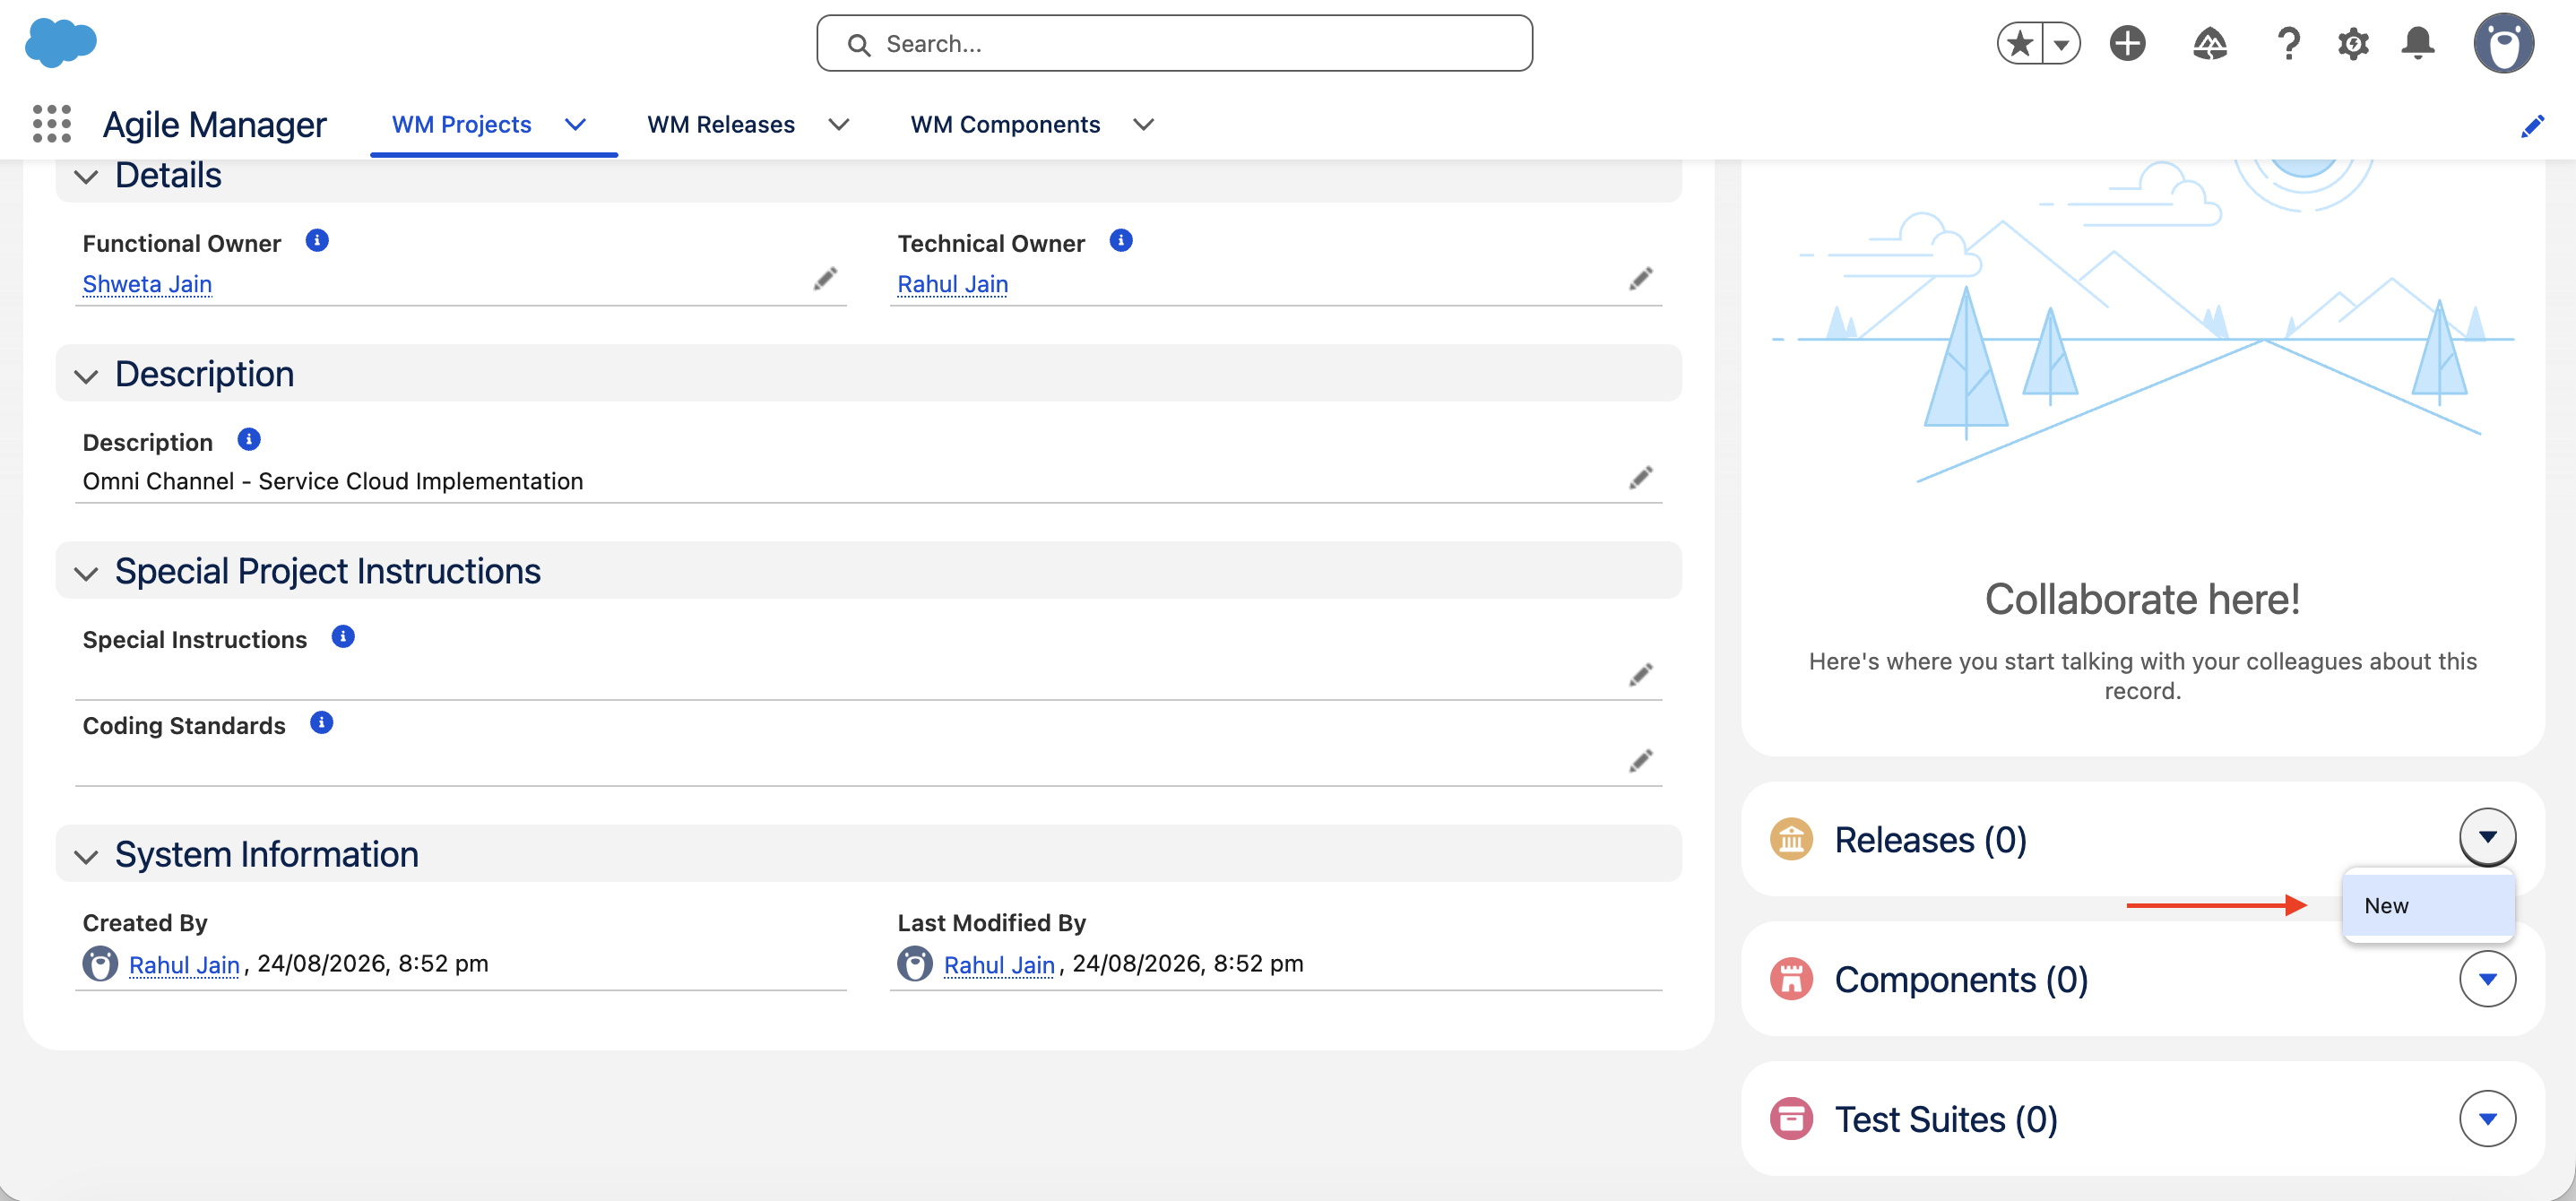Switch to the WM Projects tab

461,124
